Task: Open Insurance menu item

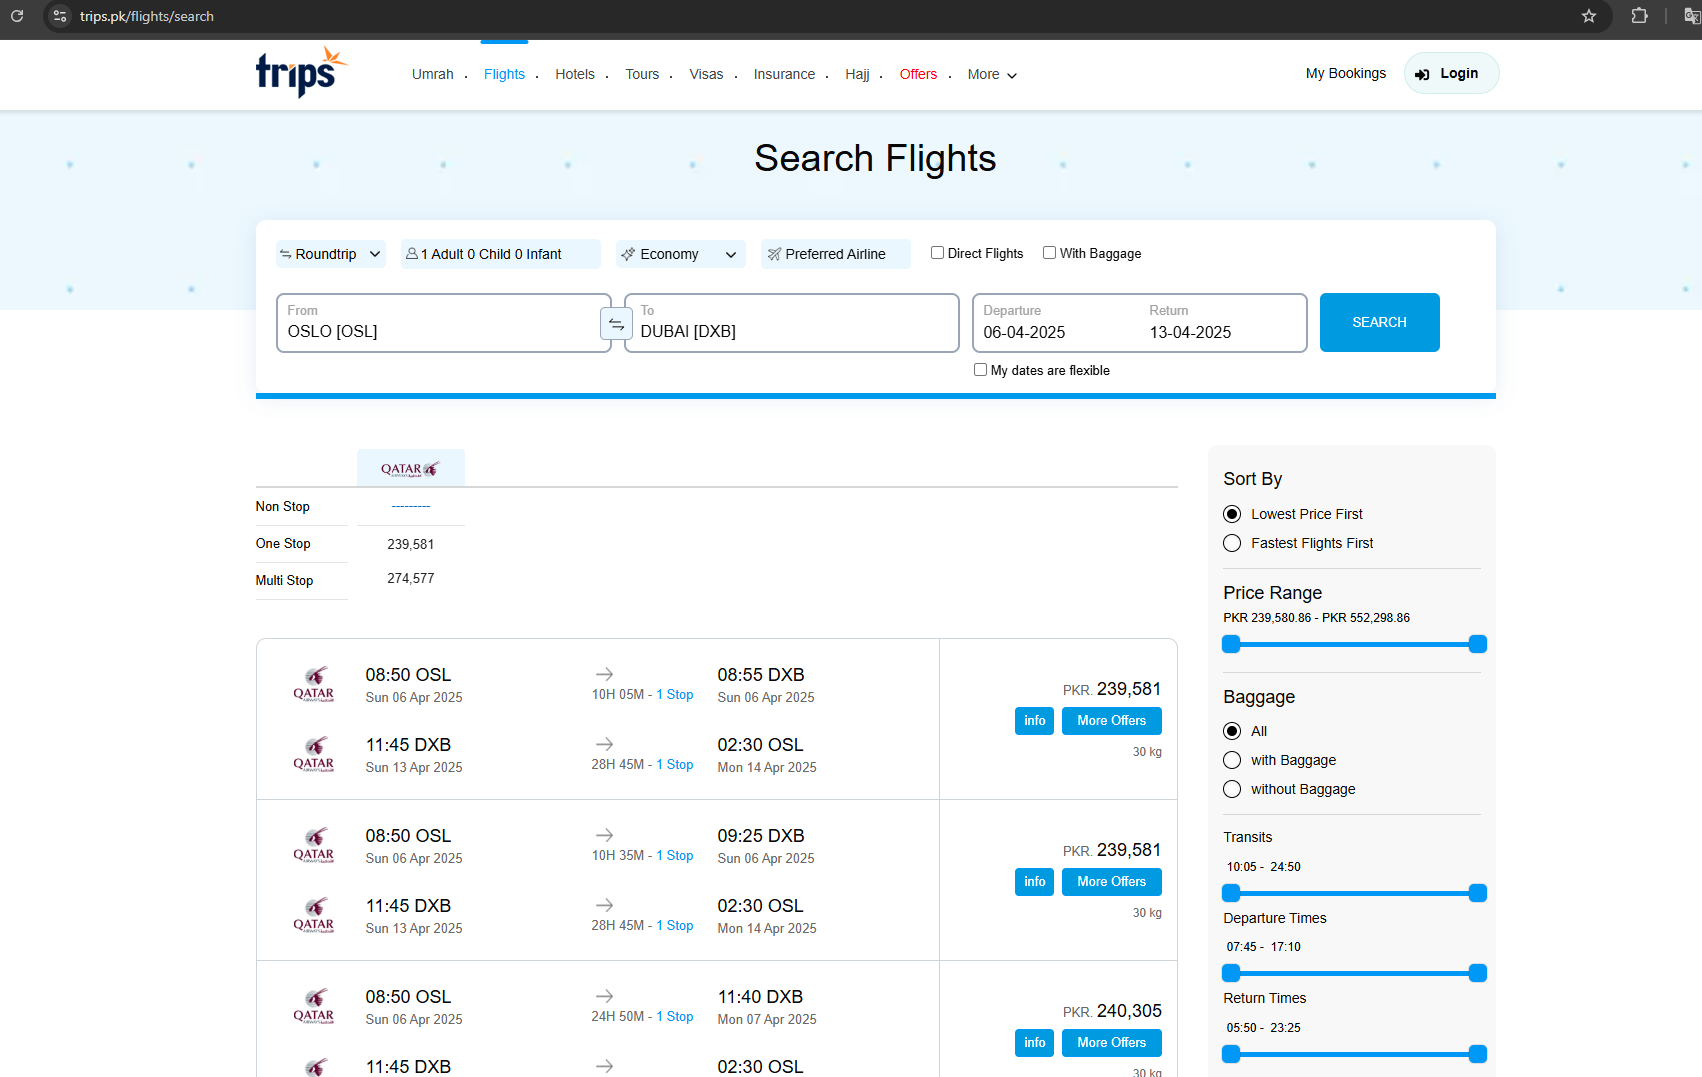Action: (784, 74)
